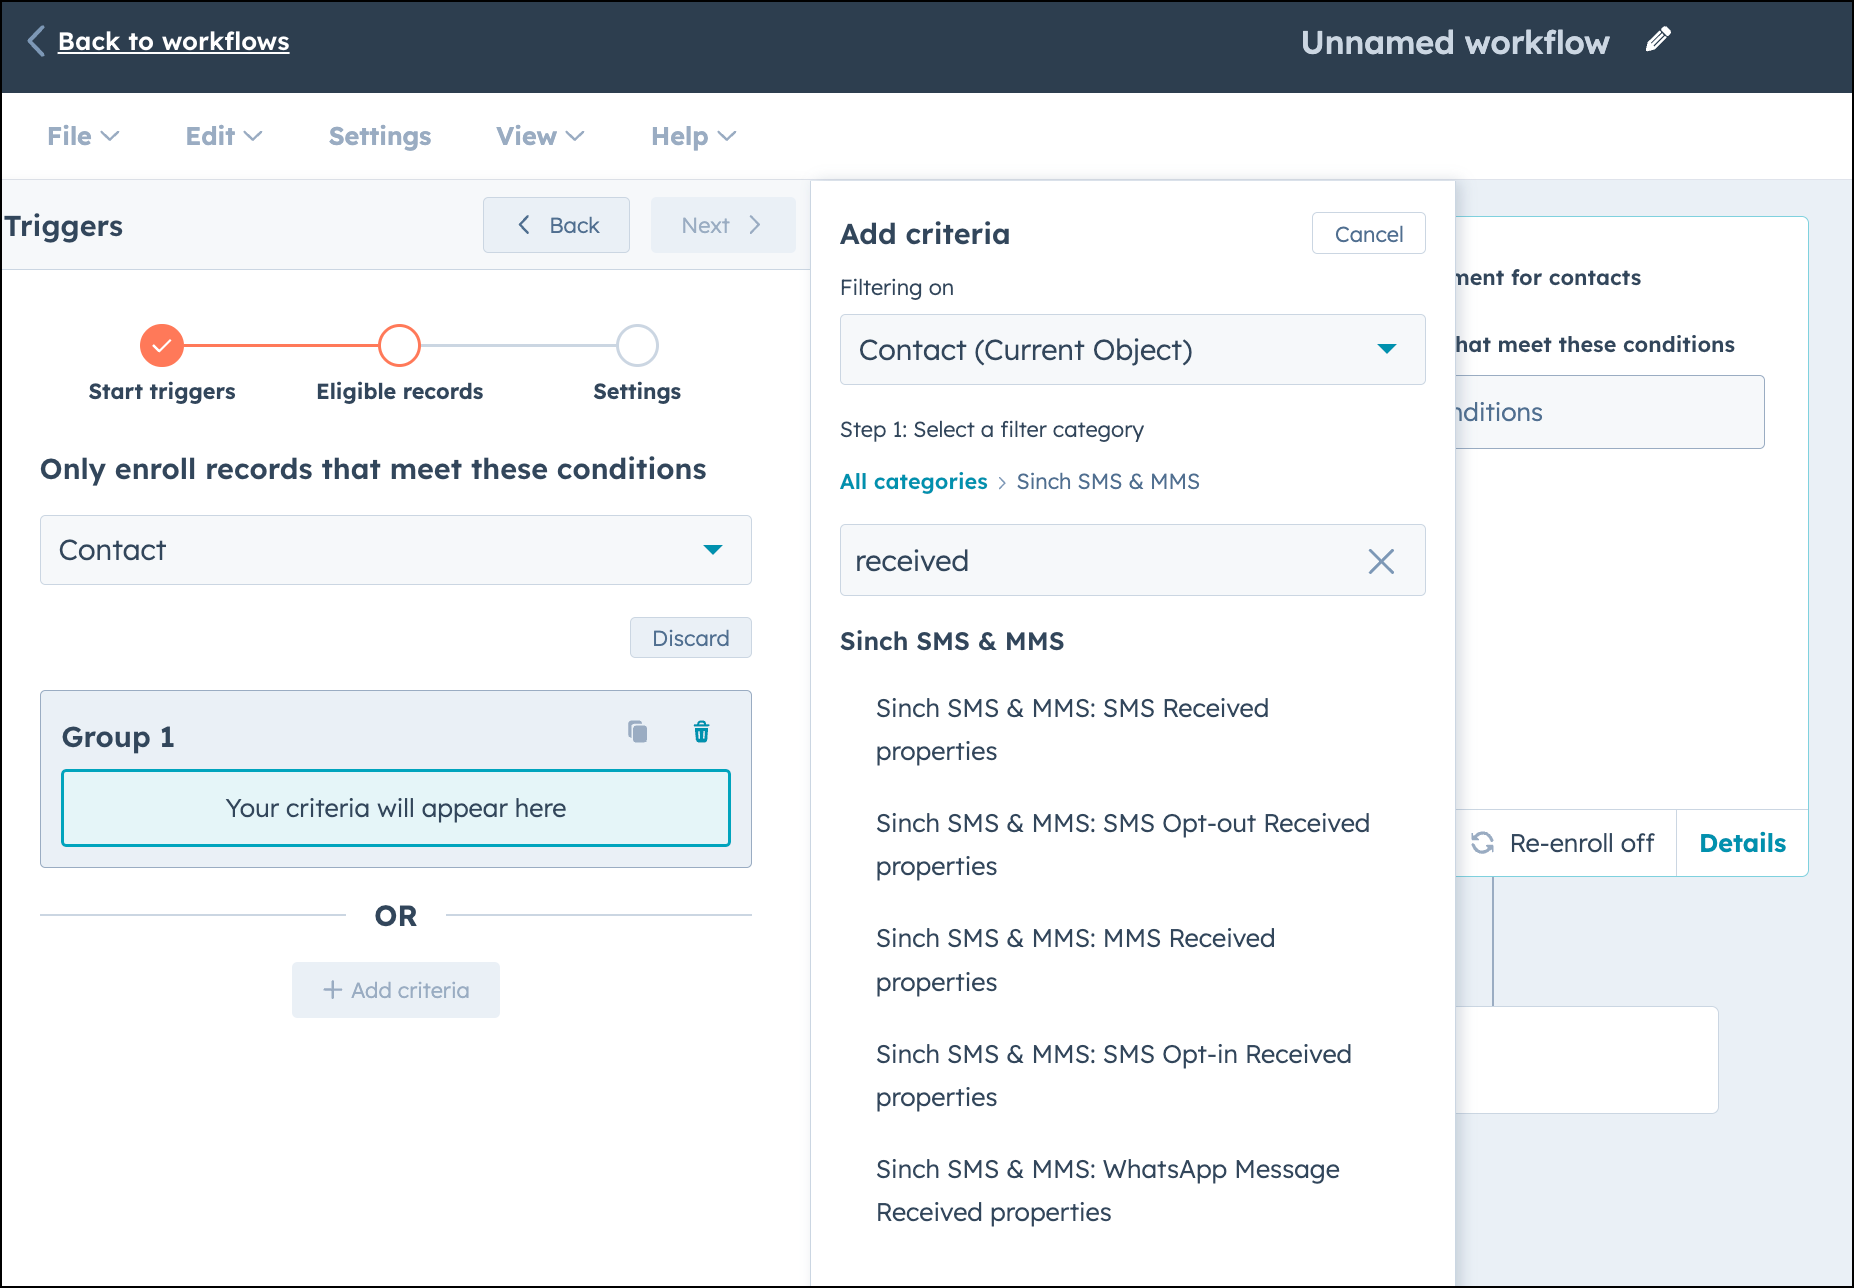Click the Back to workflows link

click(x=173, y=41)
